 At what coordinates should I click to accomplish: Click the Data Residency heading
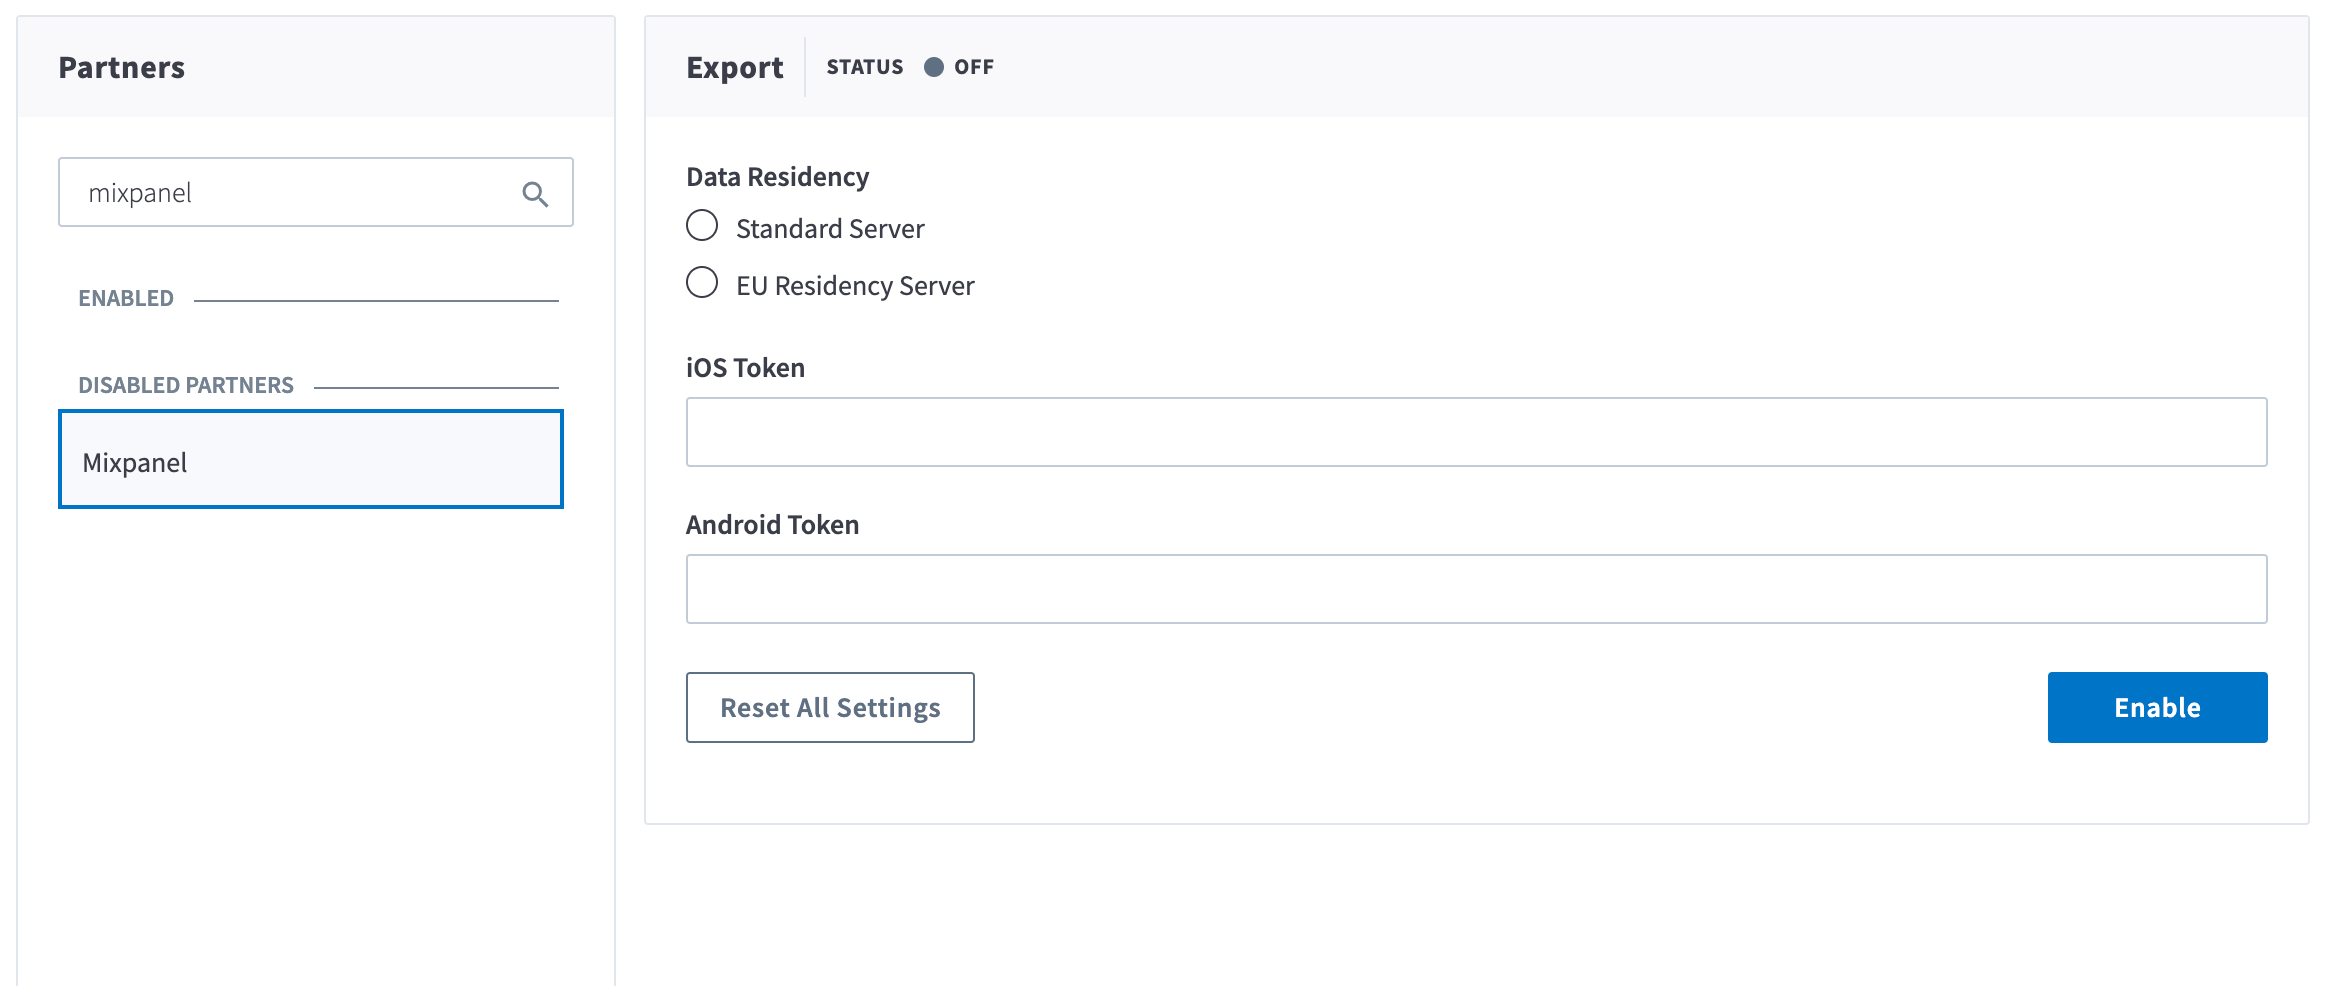point(777,177)
